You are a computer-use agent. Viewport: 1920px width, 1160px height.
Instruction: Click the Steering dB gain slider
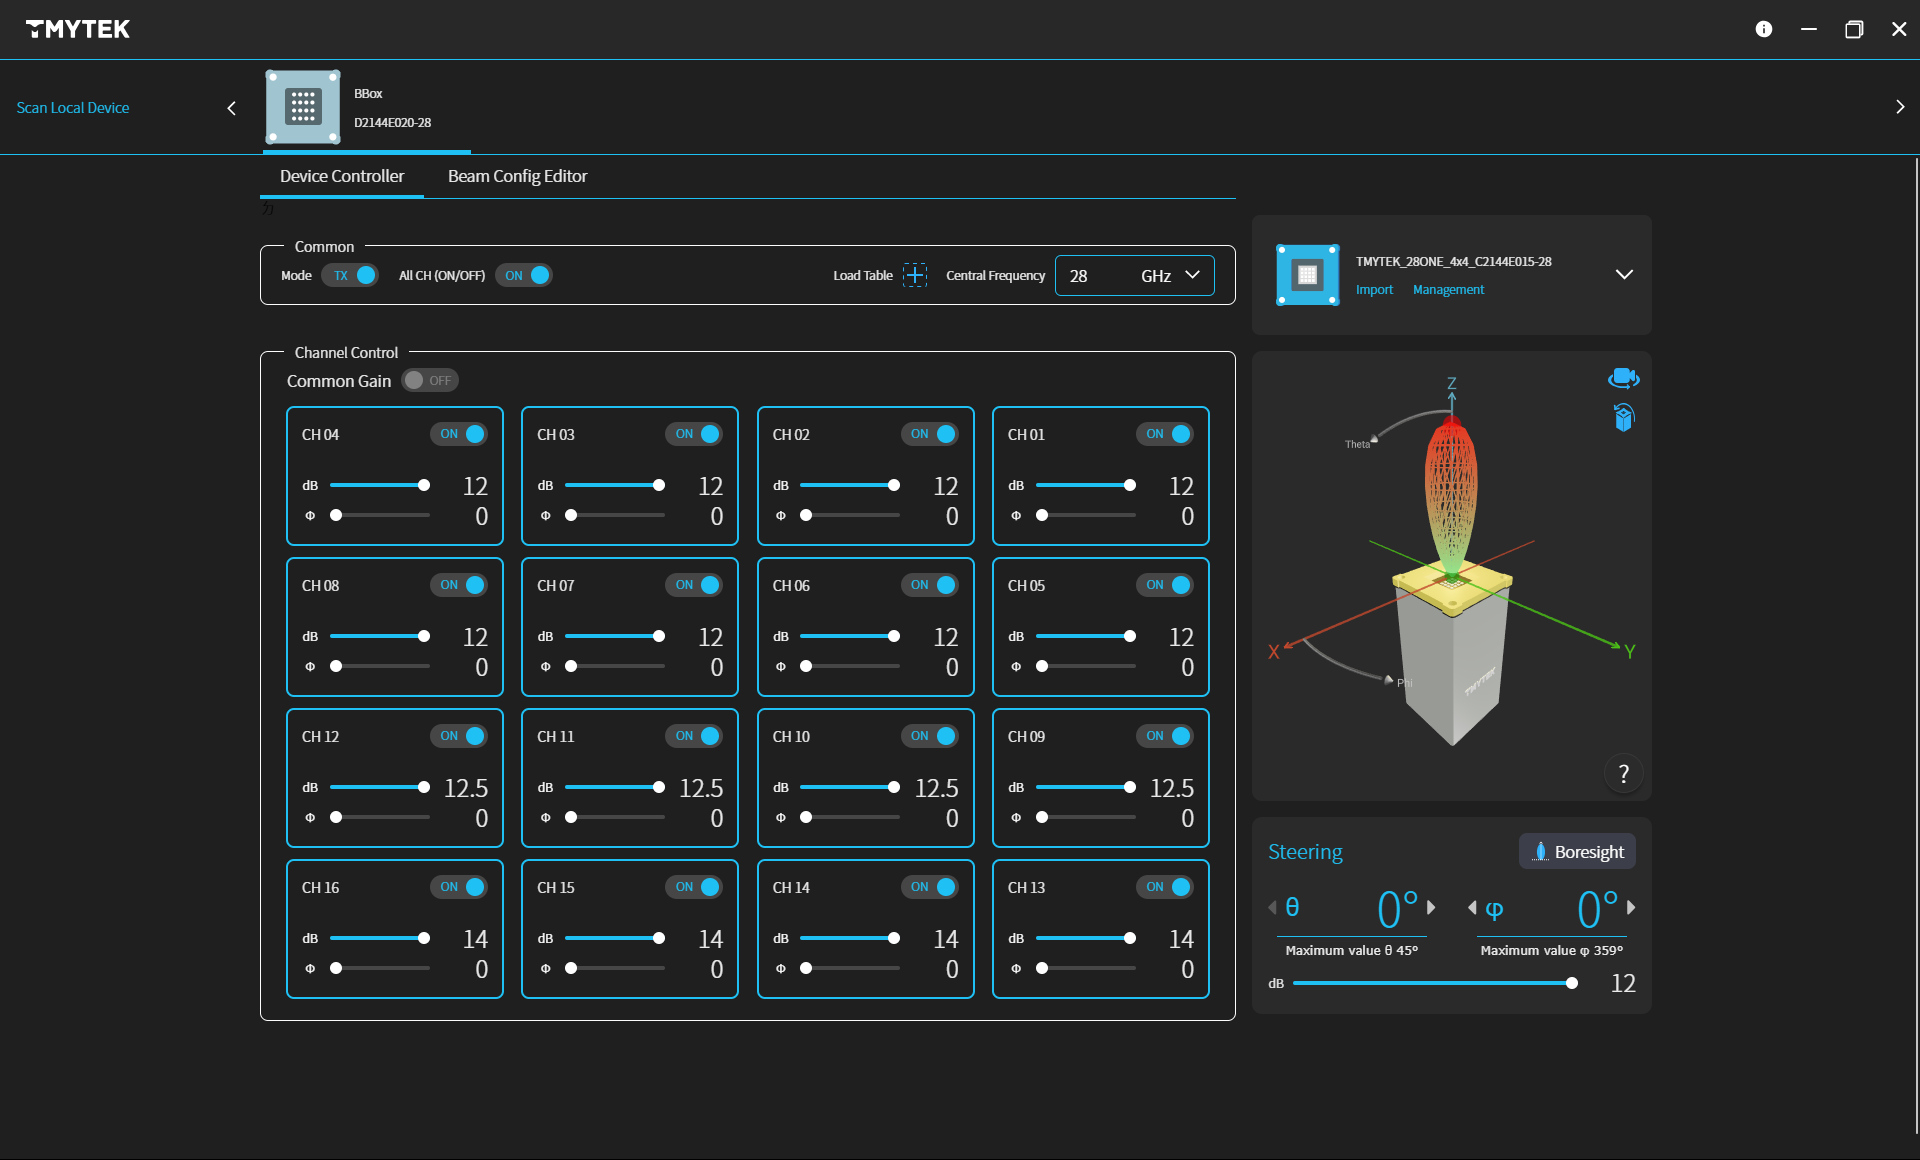1432,983
